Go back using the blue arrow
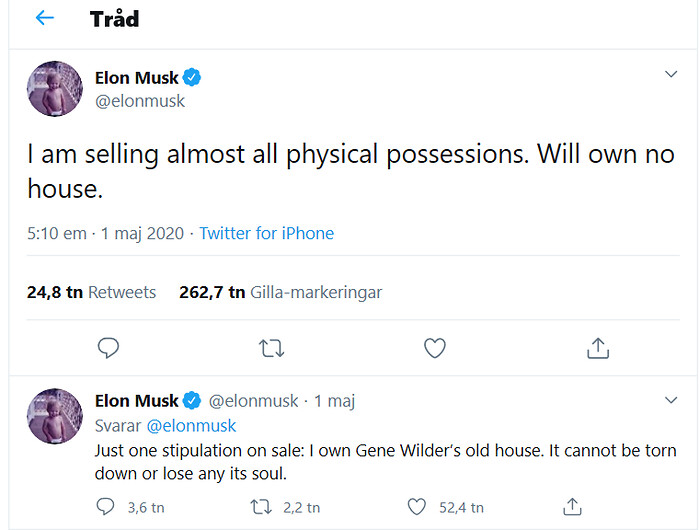Screen dimensions: 699x530 coord(45,18)
